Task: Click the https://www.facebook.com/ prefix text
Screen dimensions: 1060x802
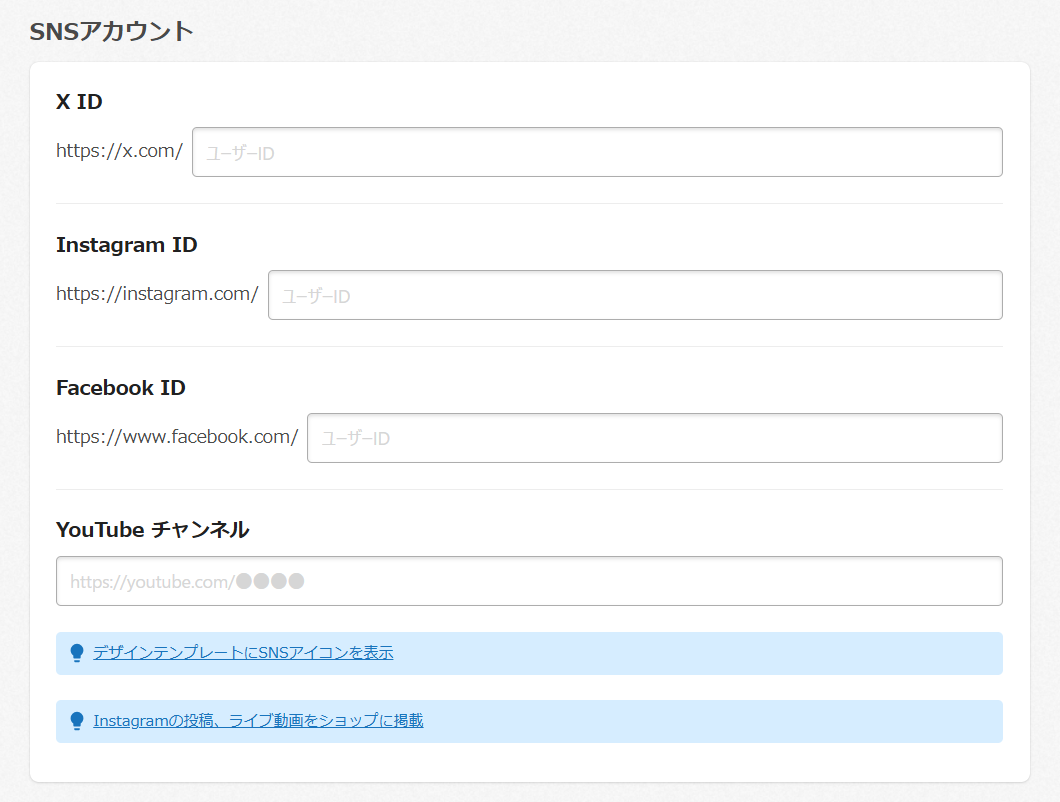Action: click(x=177, y=437)
